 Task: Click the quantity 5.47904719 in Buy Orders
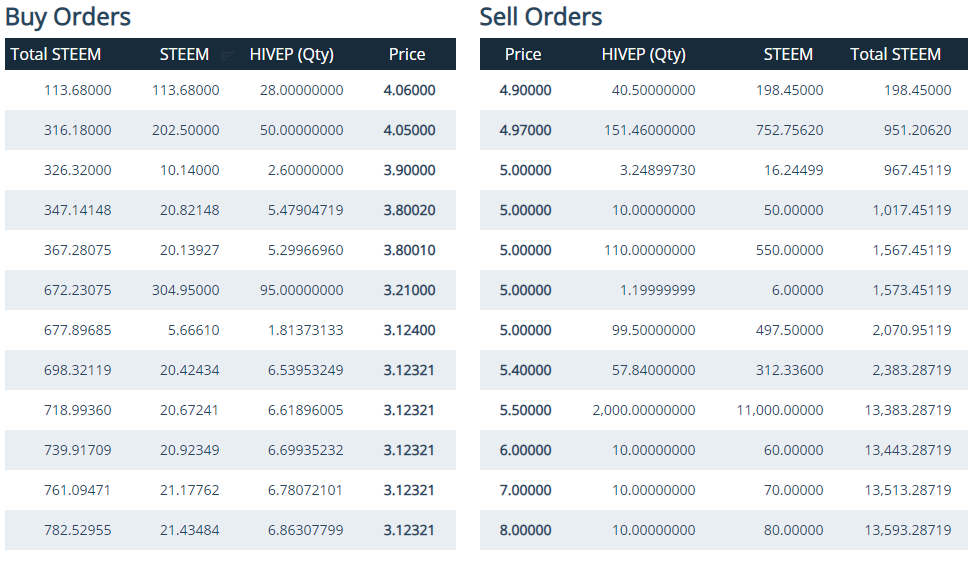coord(306,210)
